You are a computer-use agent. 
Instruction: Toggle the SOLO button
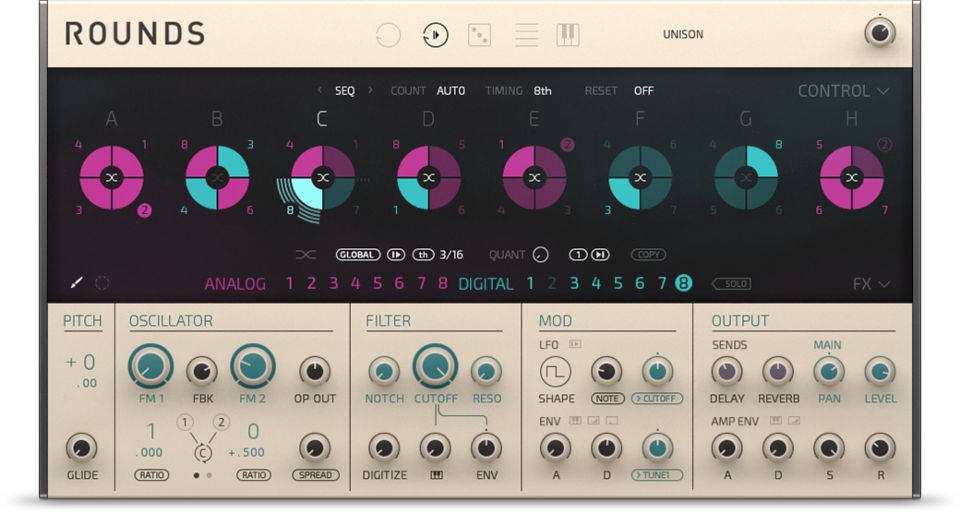pos(731,284)
